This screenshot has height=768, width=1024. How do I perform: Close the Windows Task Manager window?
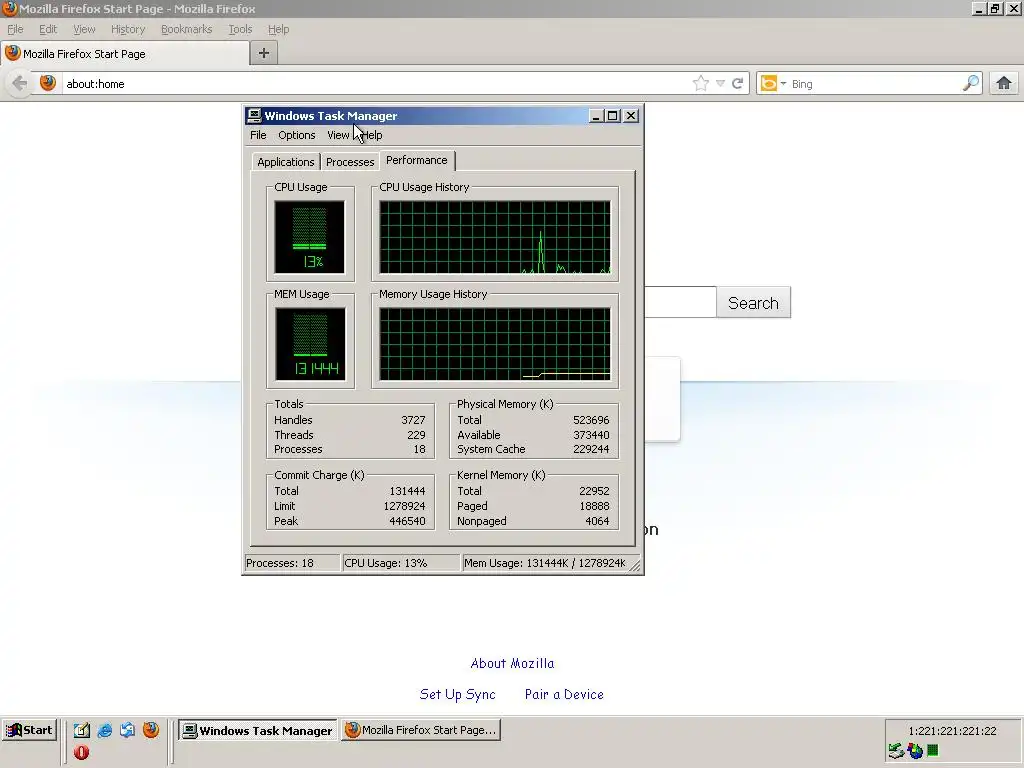pos(631,116)
